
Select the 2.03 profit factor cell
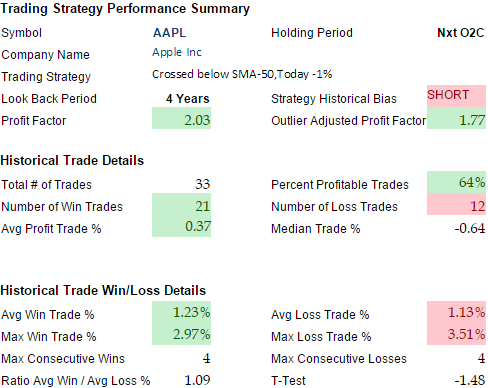click(x=181, y=118)
